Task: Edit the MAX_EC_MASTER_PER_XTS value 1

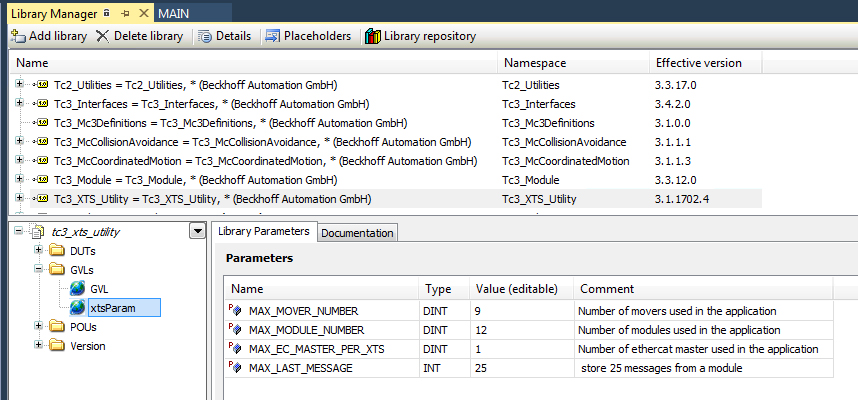Action: [522, 349]
